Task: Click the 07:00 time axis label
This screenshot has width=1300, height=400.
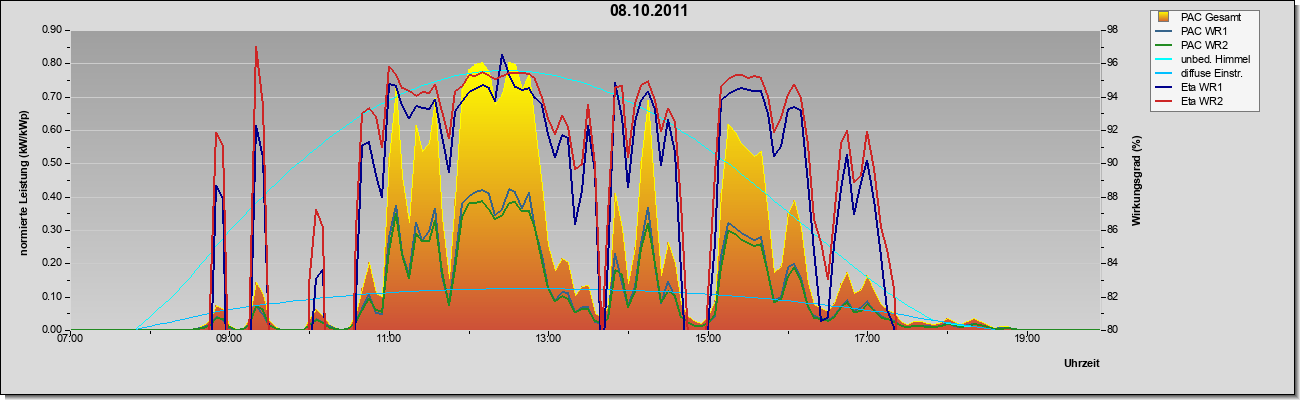Action: [x=70, y=339]
